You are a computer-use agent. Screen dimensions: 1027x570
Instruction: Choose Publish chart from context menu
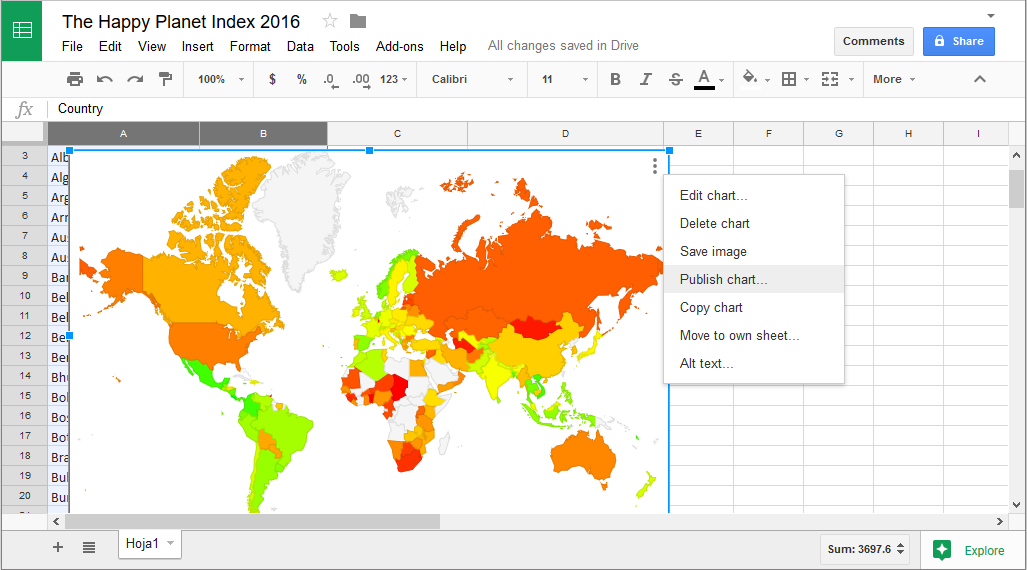pyautogui.click(x=723, y=279)
